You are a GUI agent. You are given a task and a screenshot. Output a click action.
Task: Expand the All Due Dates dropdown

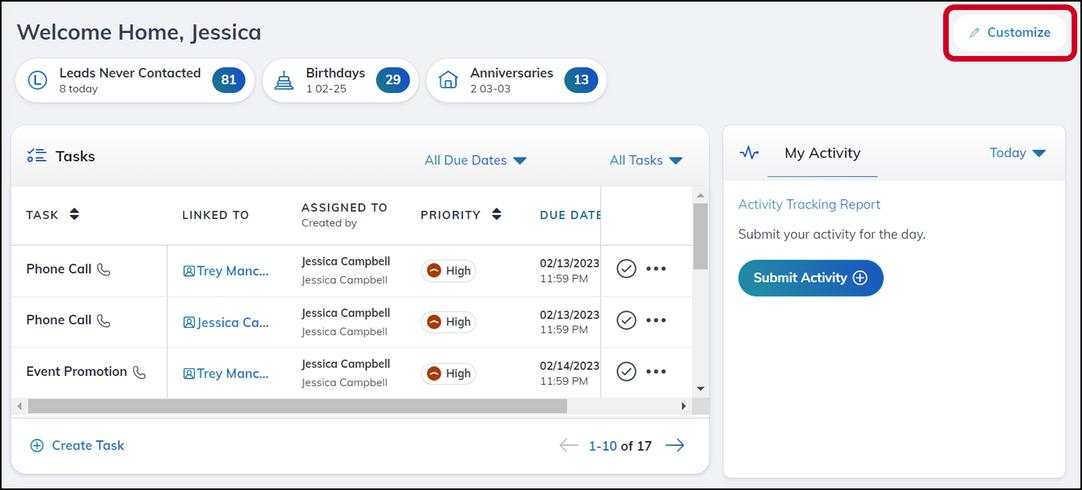click(475, 160)
